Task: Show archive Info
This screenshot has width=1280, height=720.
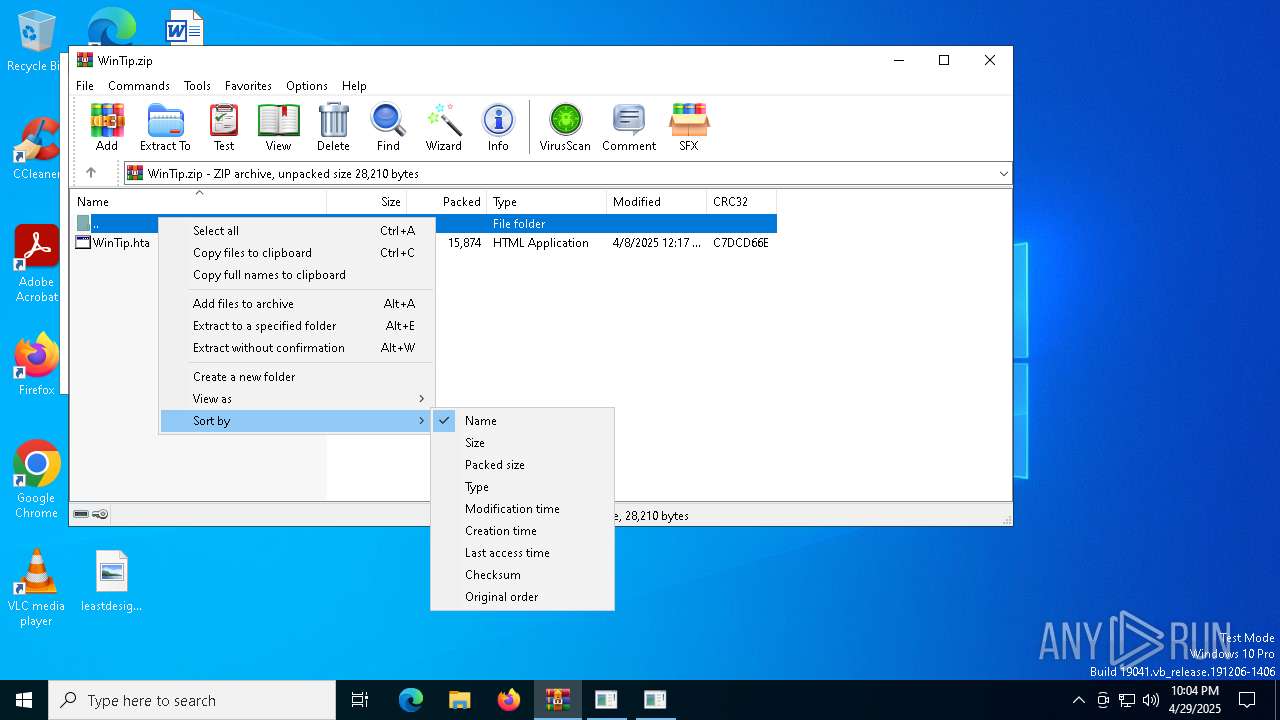Action: pos(498,127)
